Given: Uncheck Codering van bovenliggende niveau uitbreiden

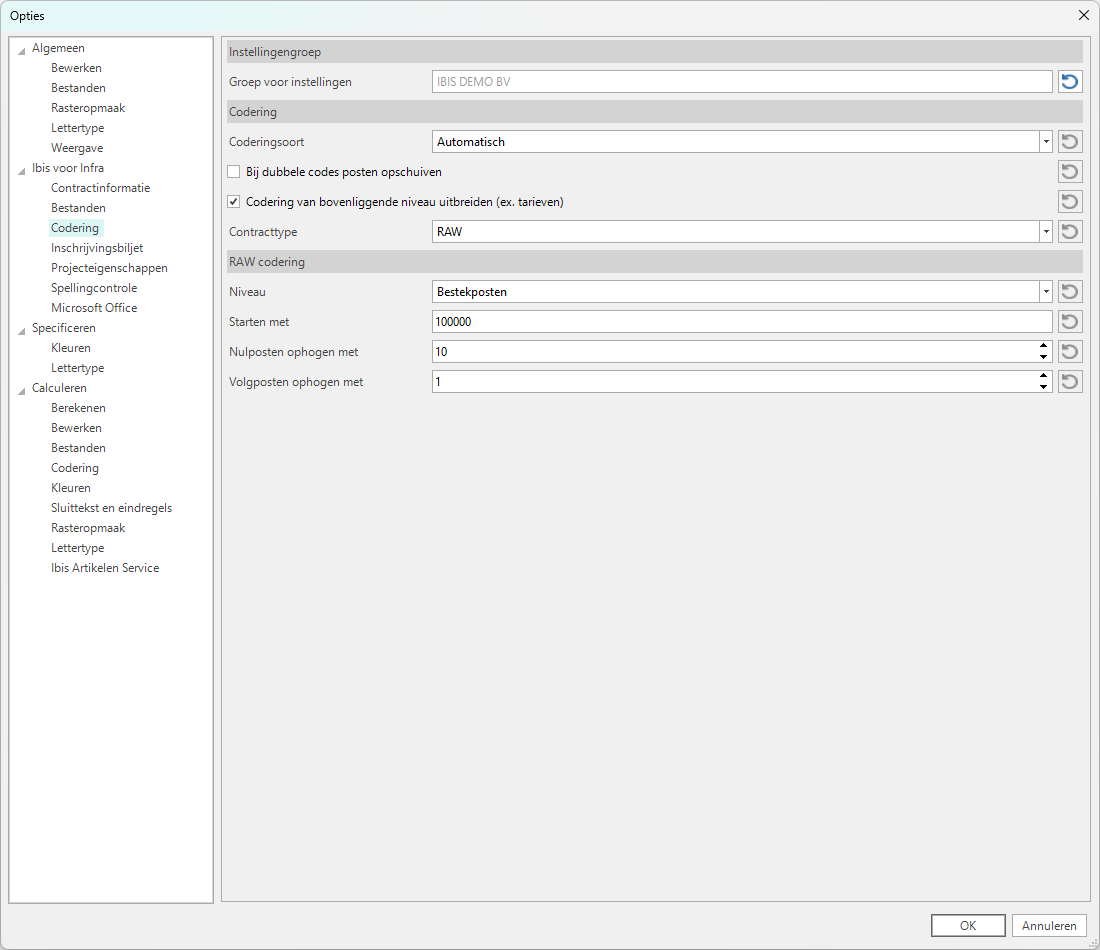Looking at the screenshot, I should pos(234,202).
